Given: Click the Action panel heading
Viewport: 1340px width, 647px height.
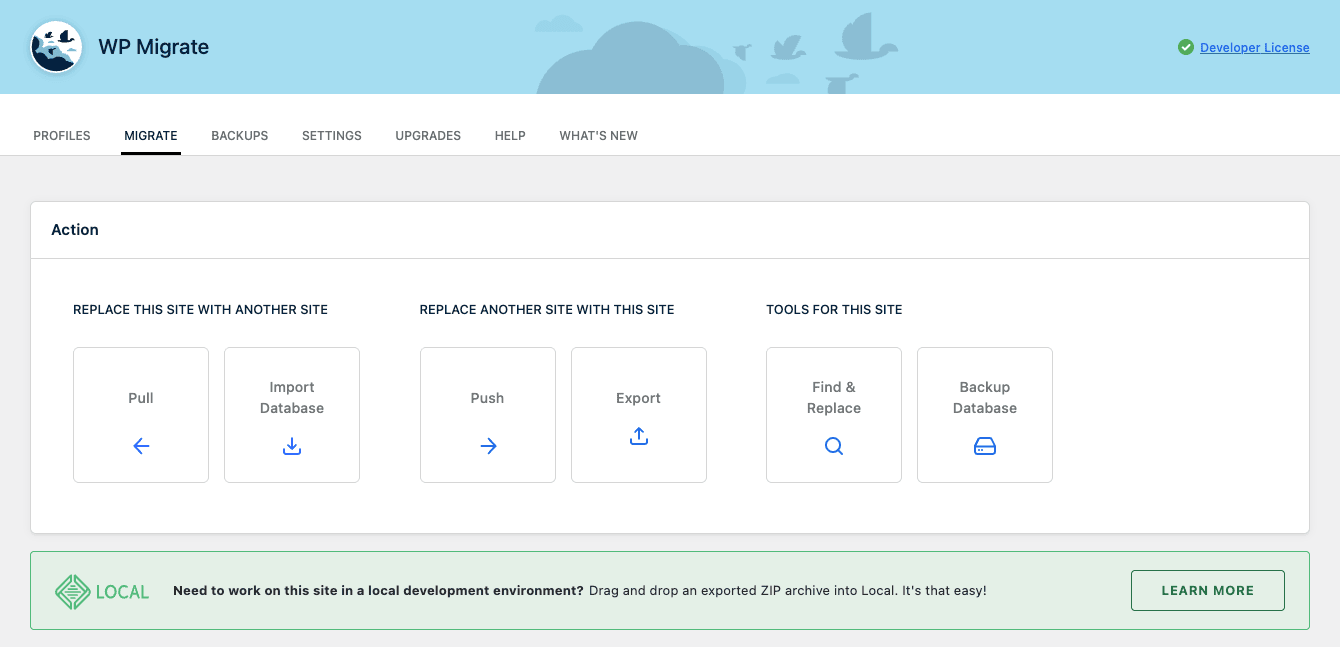Looking at the screenshot, I should coord(75,230).
